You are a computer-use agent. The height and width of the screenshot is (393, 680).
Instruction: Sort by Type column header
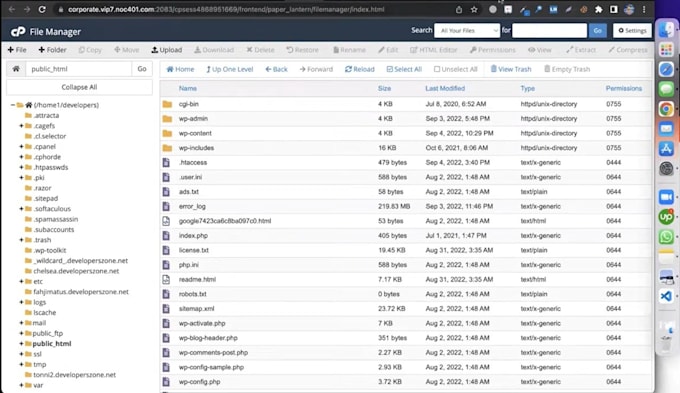click(527, 88)
